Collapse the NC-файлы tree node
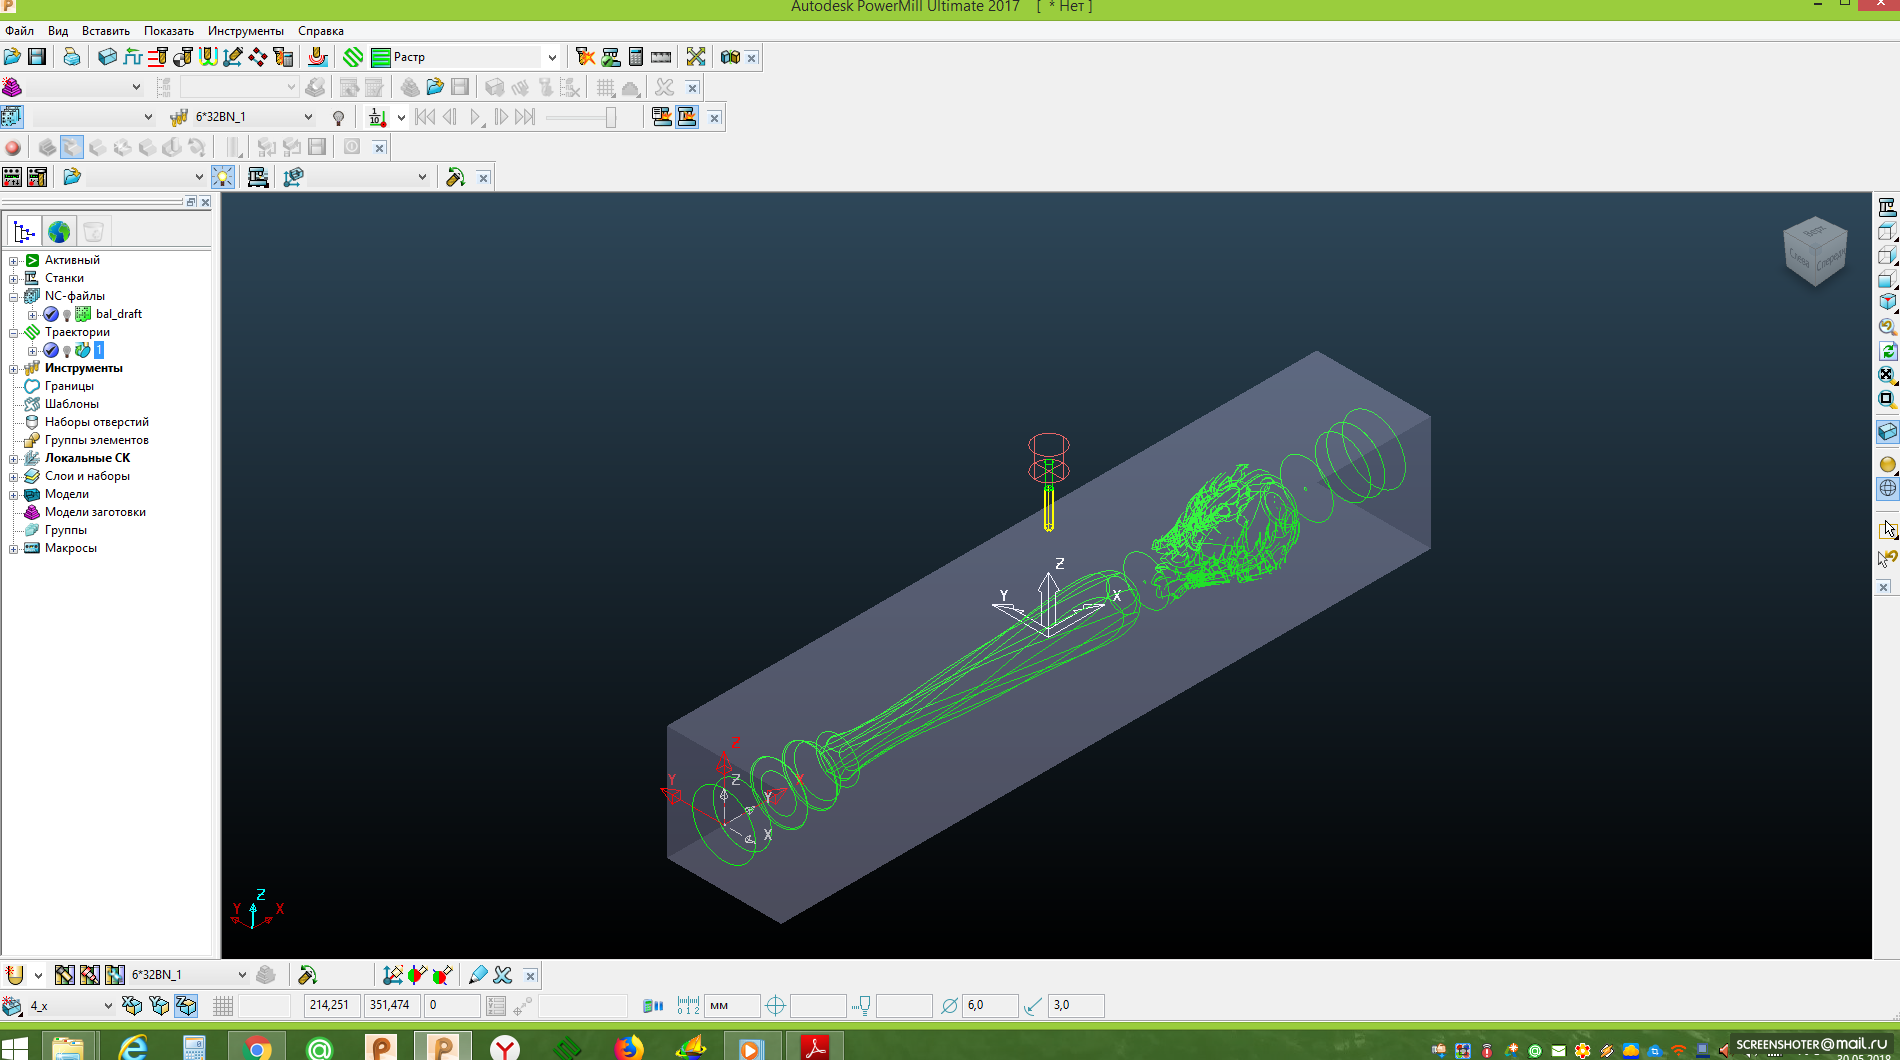 (x=14, y=297)
